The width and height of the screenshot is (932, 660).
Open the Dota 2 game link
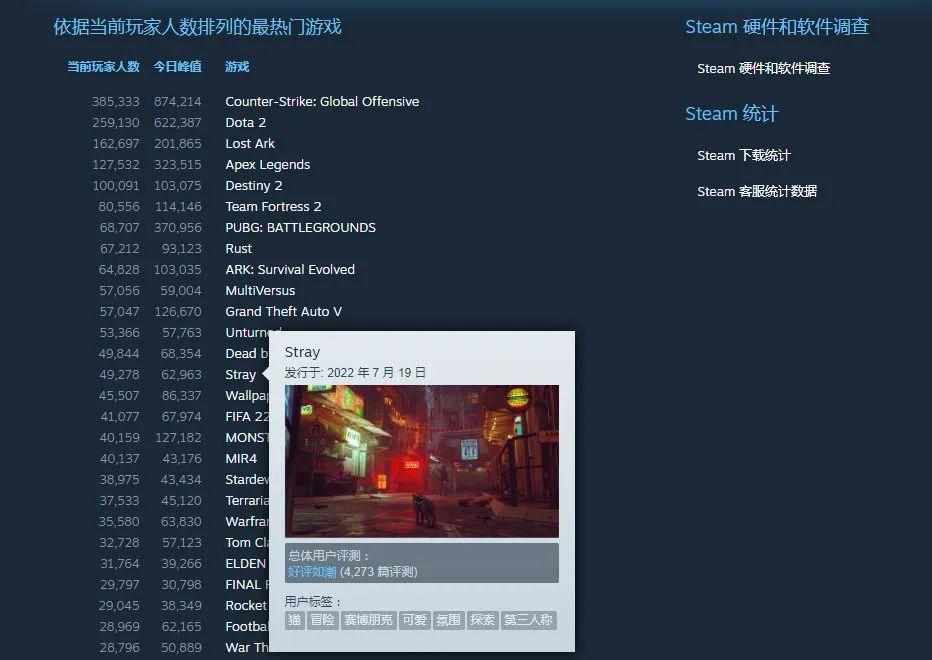pos(245,122)
